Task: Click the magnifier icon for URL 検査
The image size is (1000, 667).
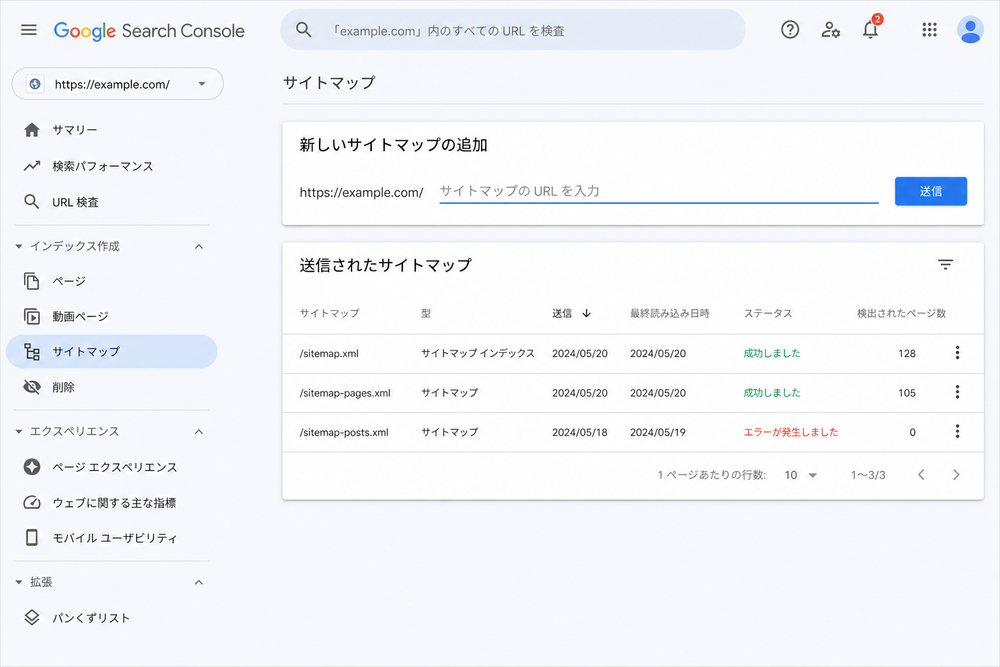Action: 32,202
